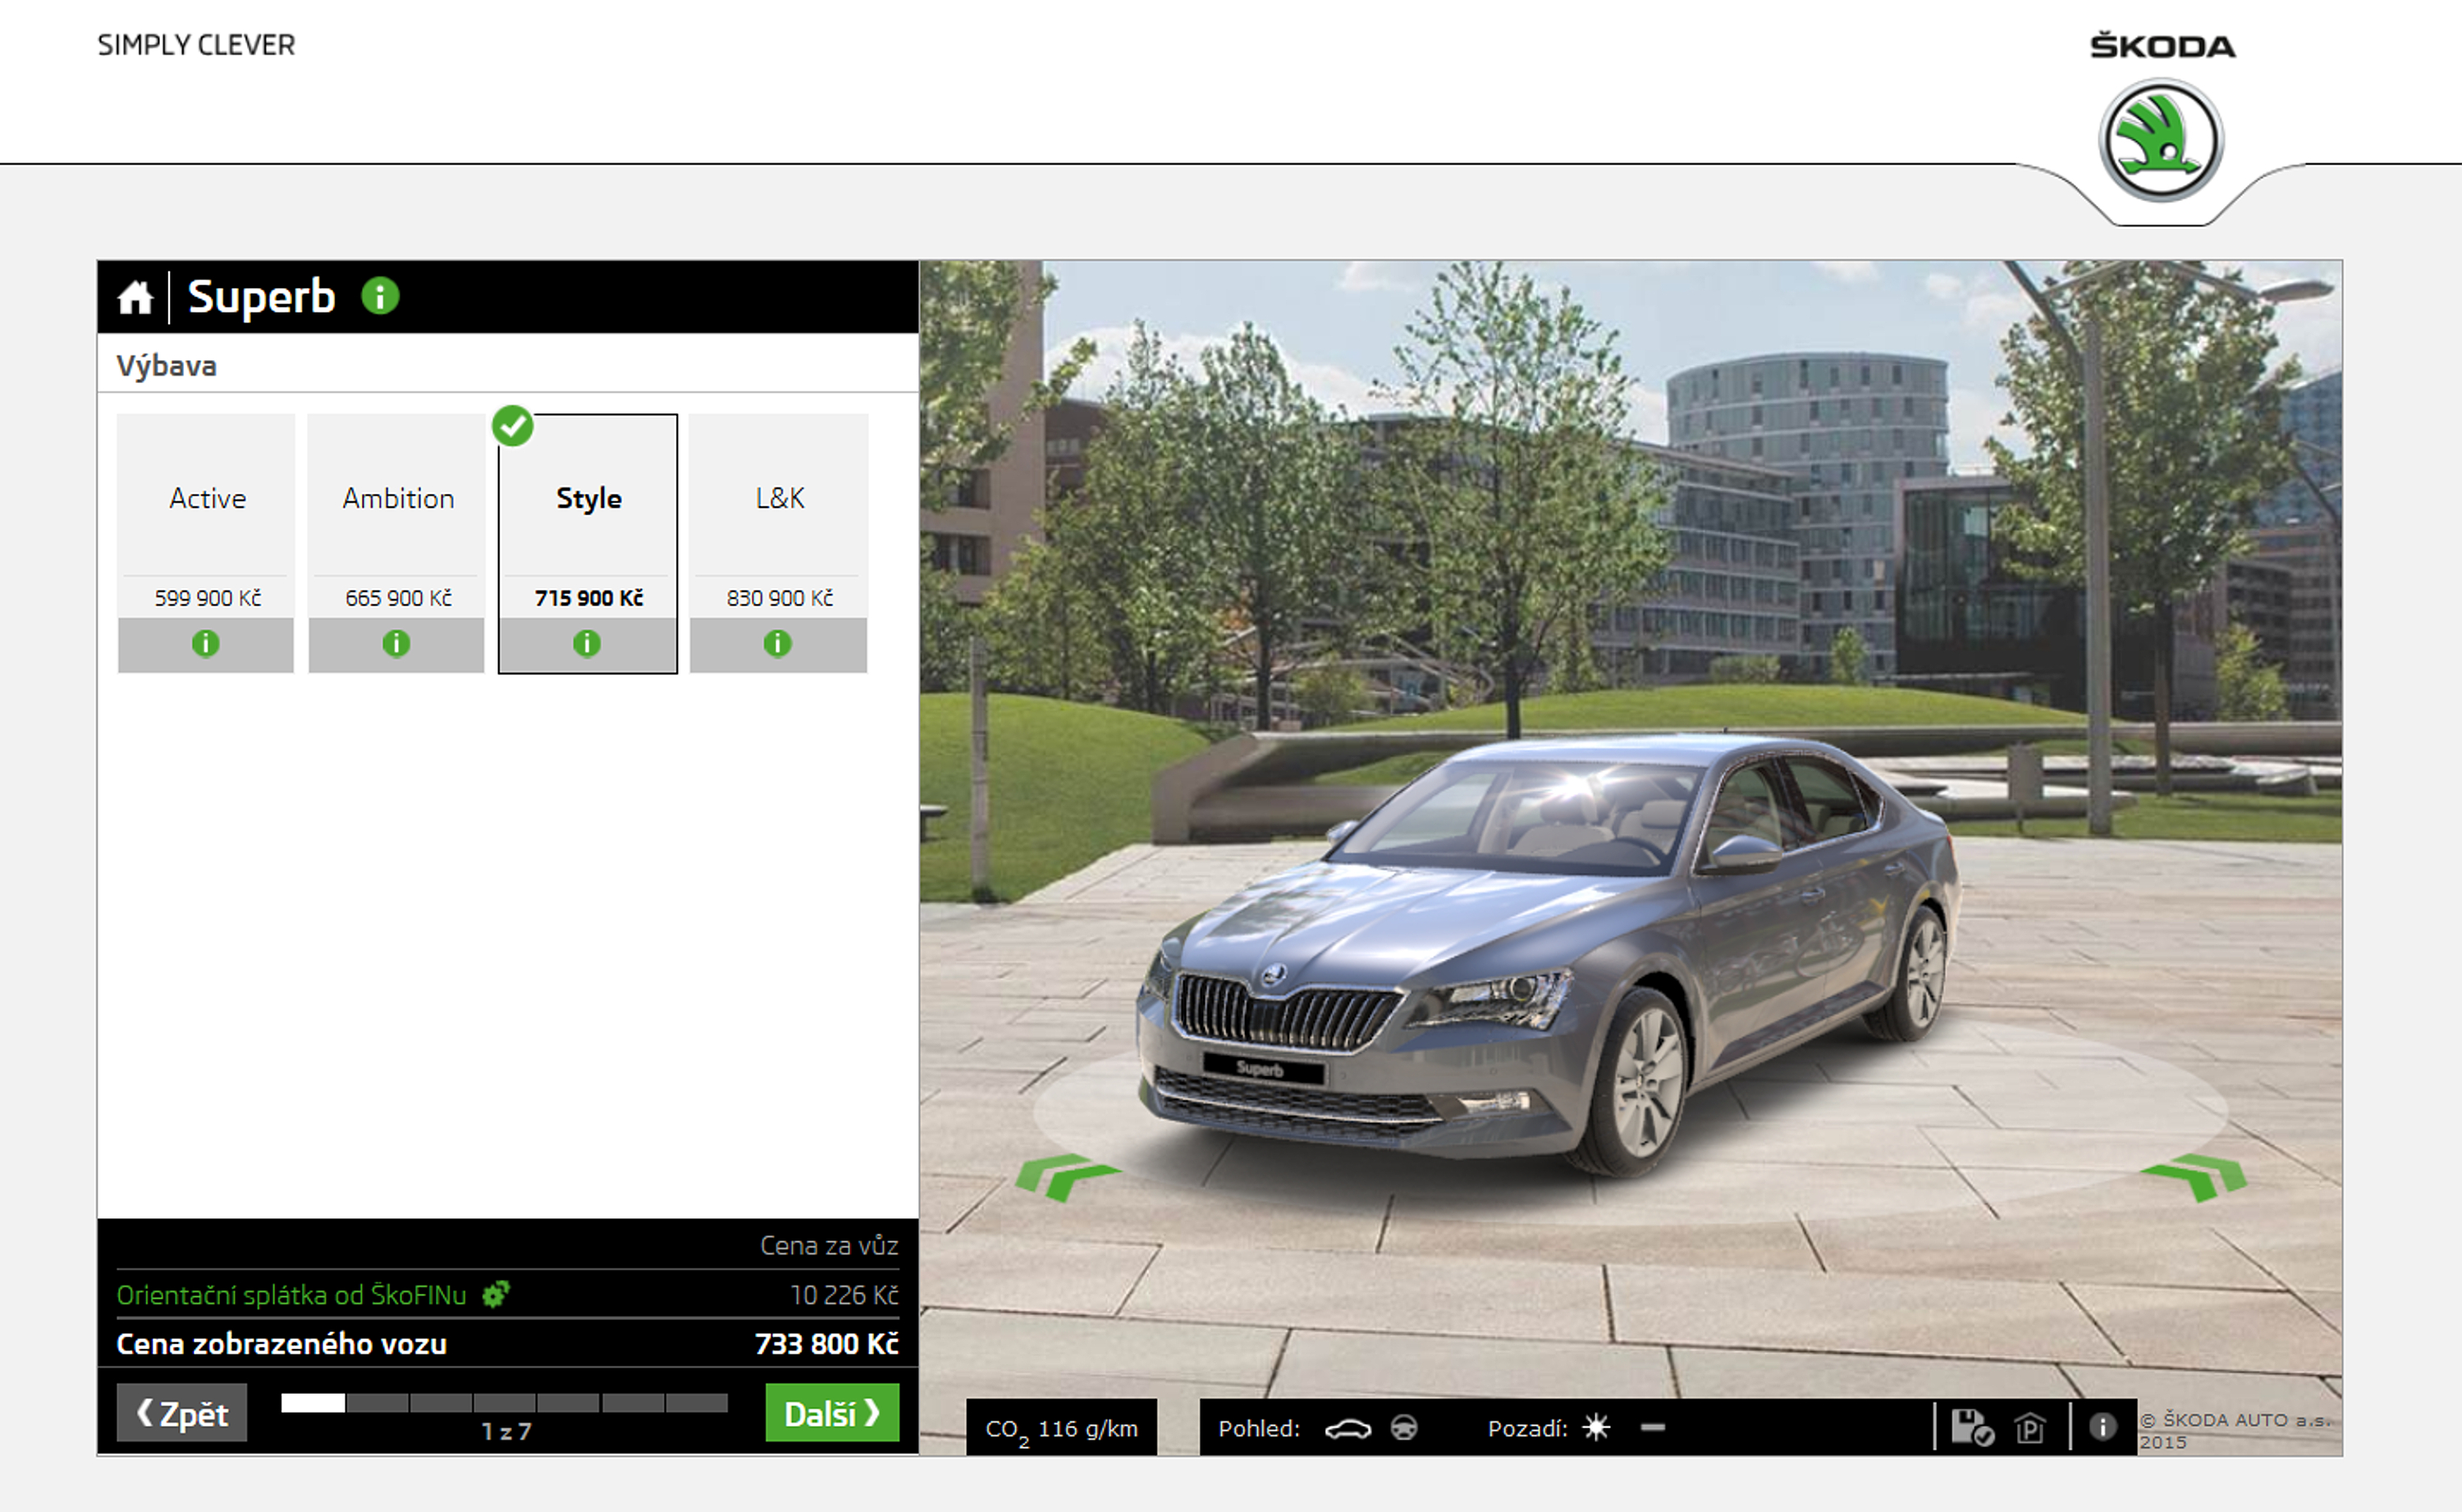Switch to exterior car view
The width and height of the screenshot is (2462, 1512).
1348,1428
